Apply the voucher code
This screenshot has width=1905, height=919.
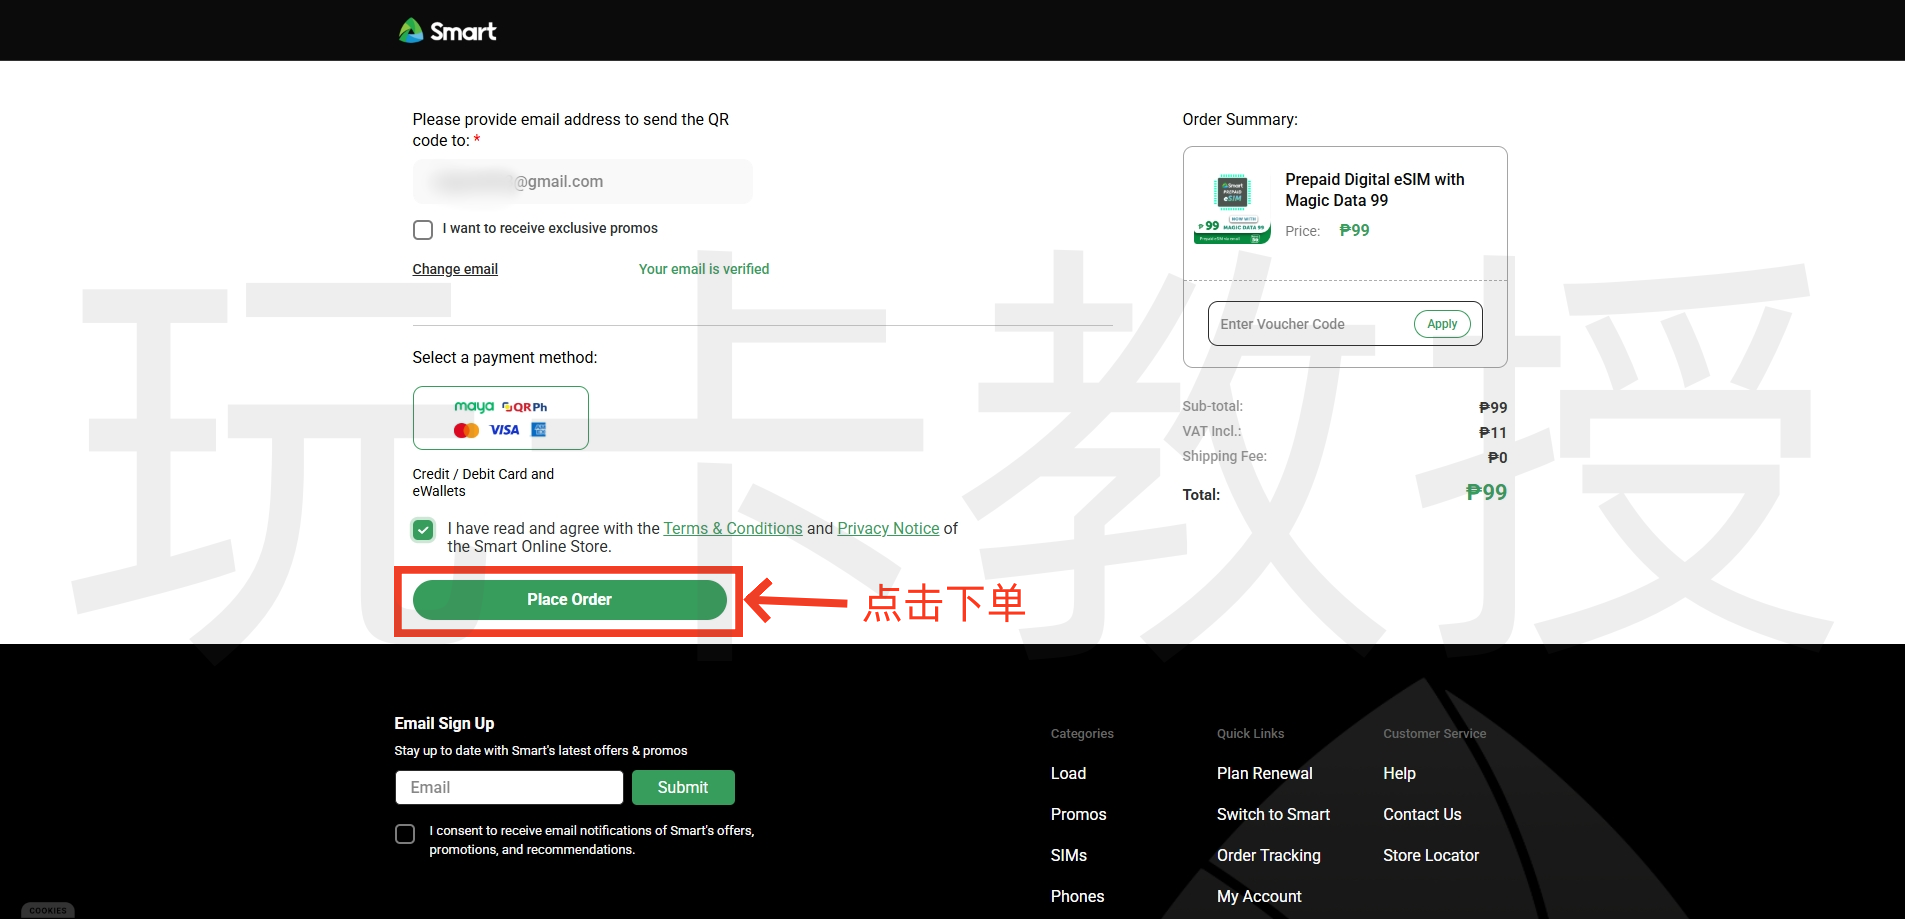pyautogui.click(x=1442, y=324)
